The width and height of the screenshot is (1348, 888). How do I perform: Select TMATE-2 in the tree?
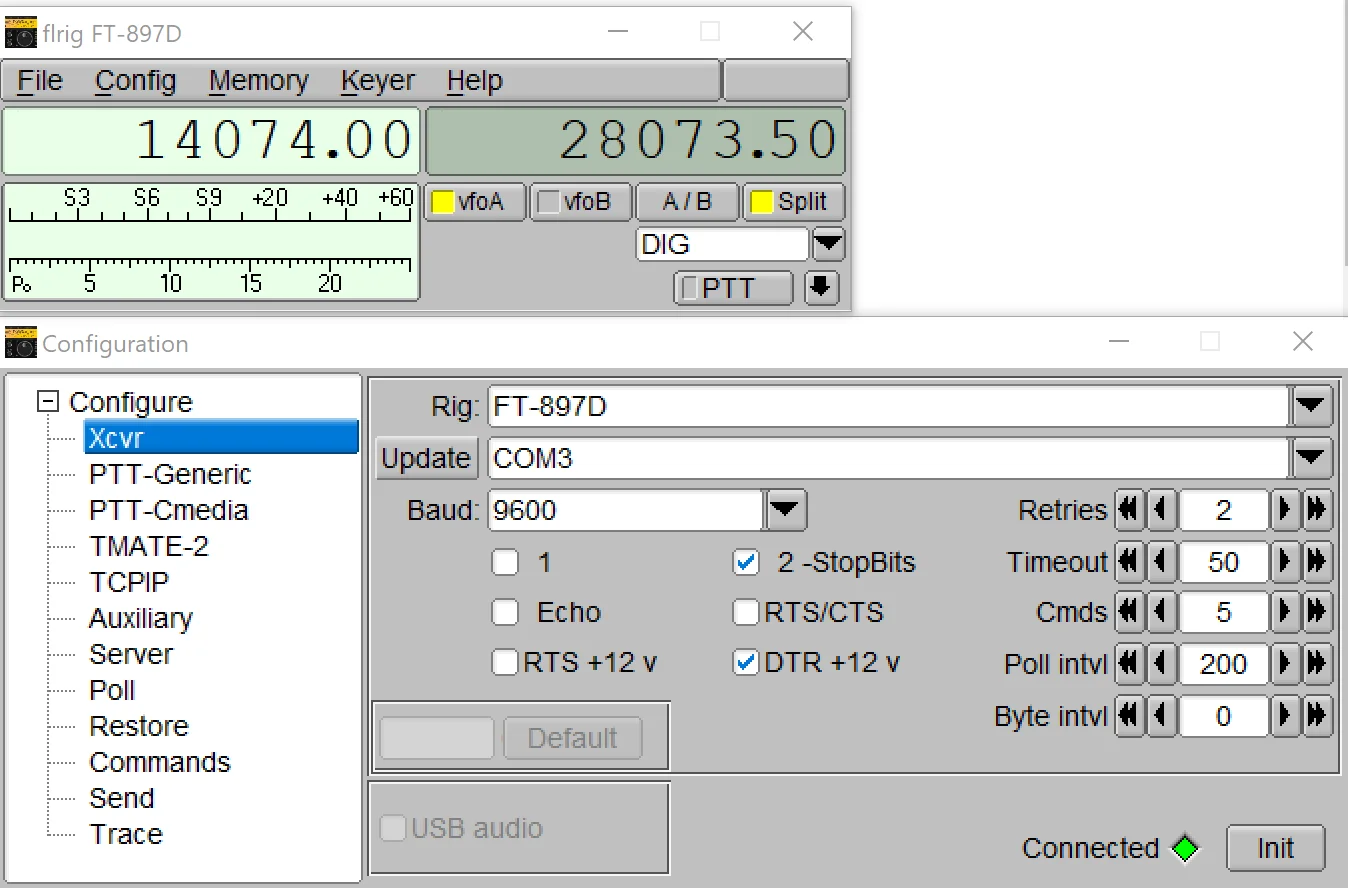pyautogui.click(x=149, y=546)
